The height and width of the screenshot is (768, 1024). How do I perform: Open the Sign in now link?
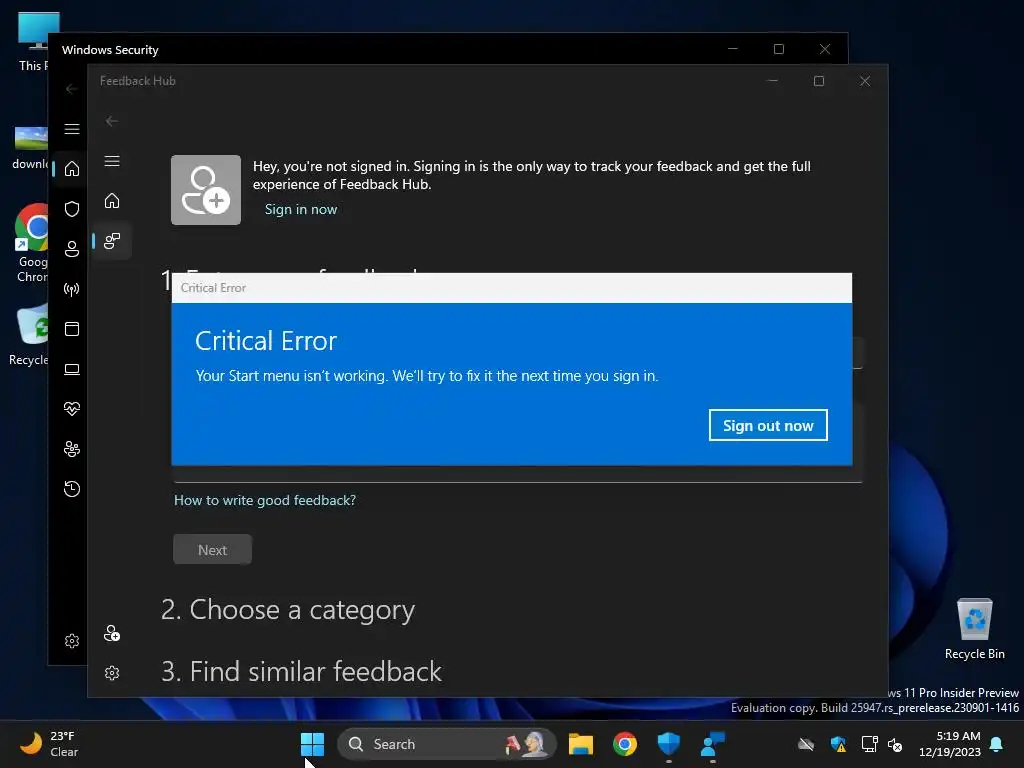pos(301,210)
